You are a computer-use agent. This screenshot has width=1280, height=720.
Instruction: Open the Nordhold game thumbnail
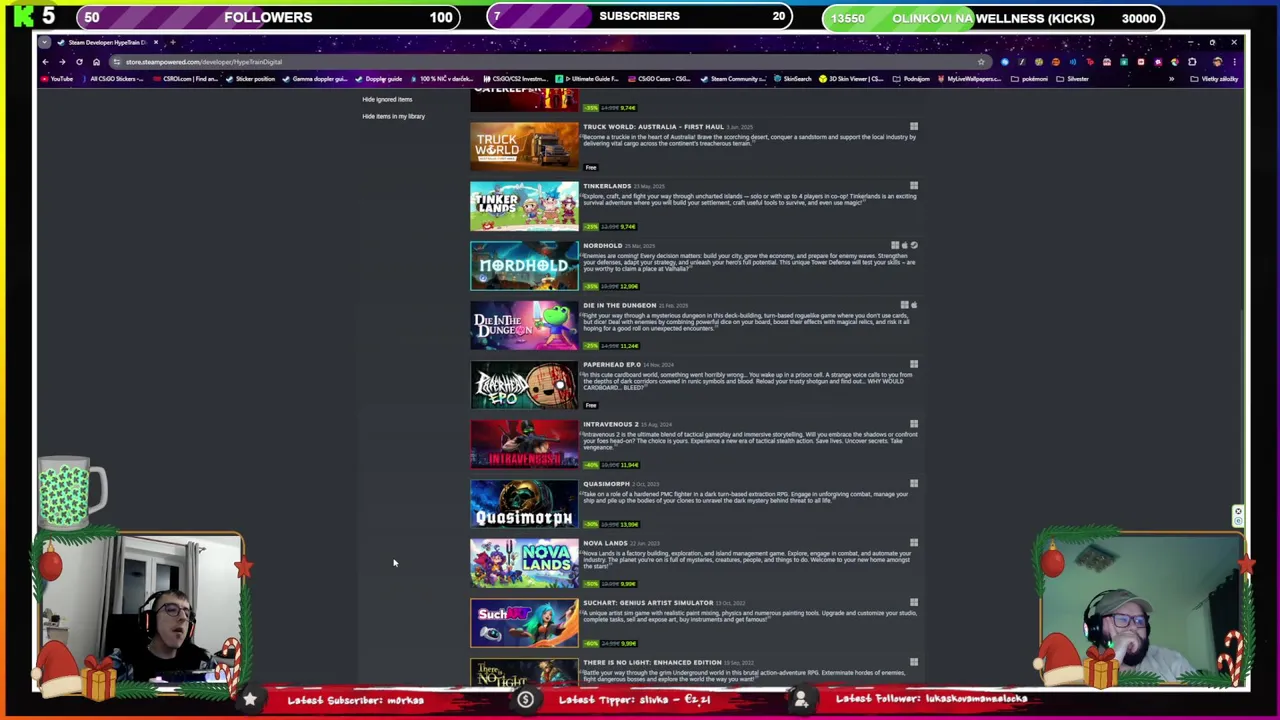tap(524, 266)
